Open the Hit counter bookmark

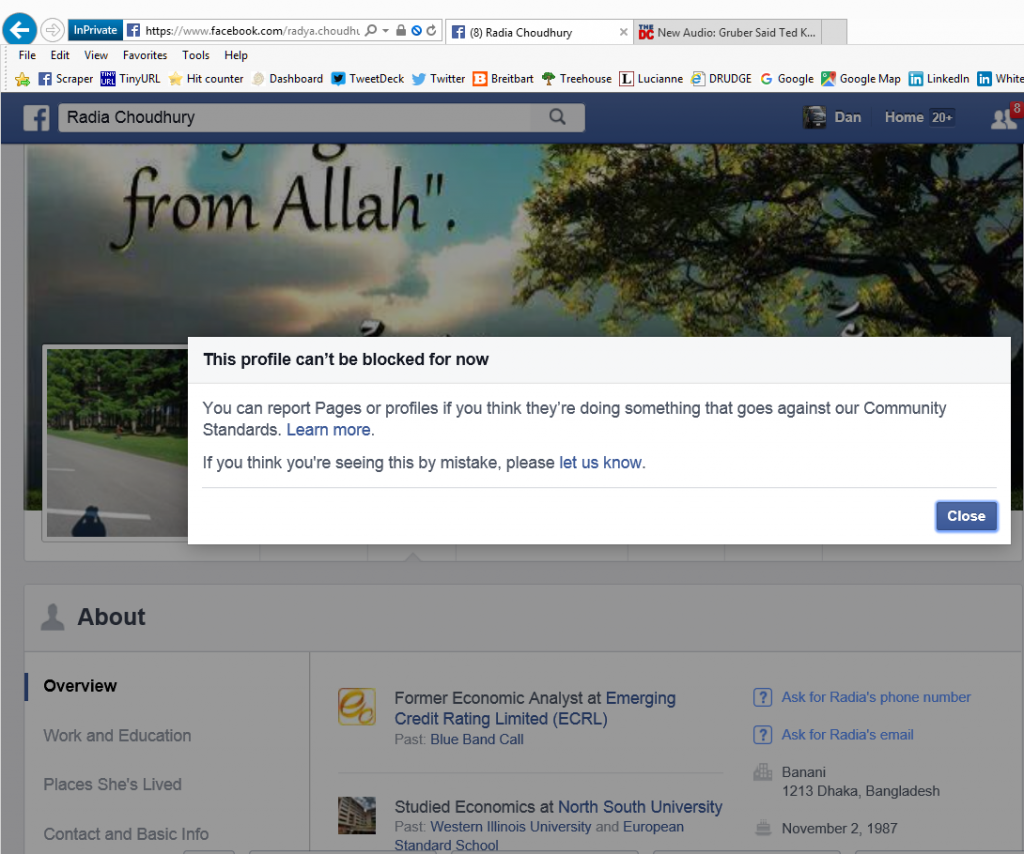tap(206, 79)
